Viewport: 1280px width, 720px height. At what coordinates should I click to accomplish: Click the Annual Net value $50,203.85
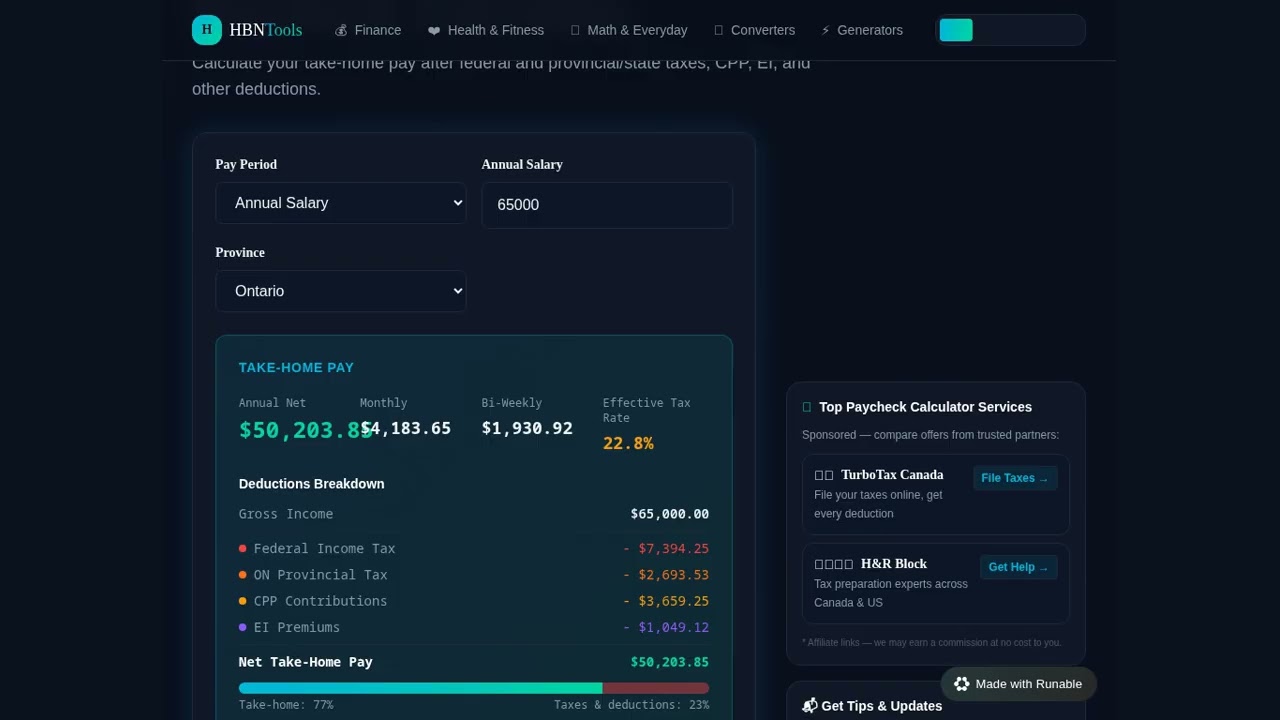(306, 430)
